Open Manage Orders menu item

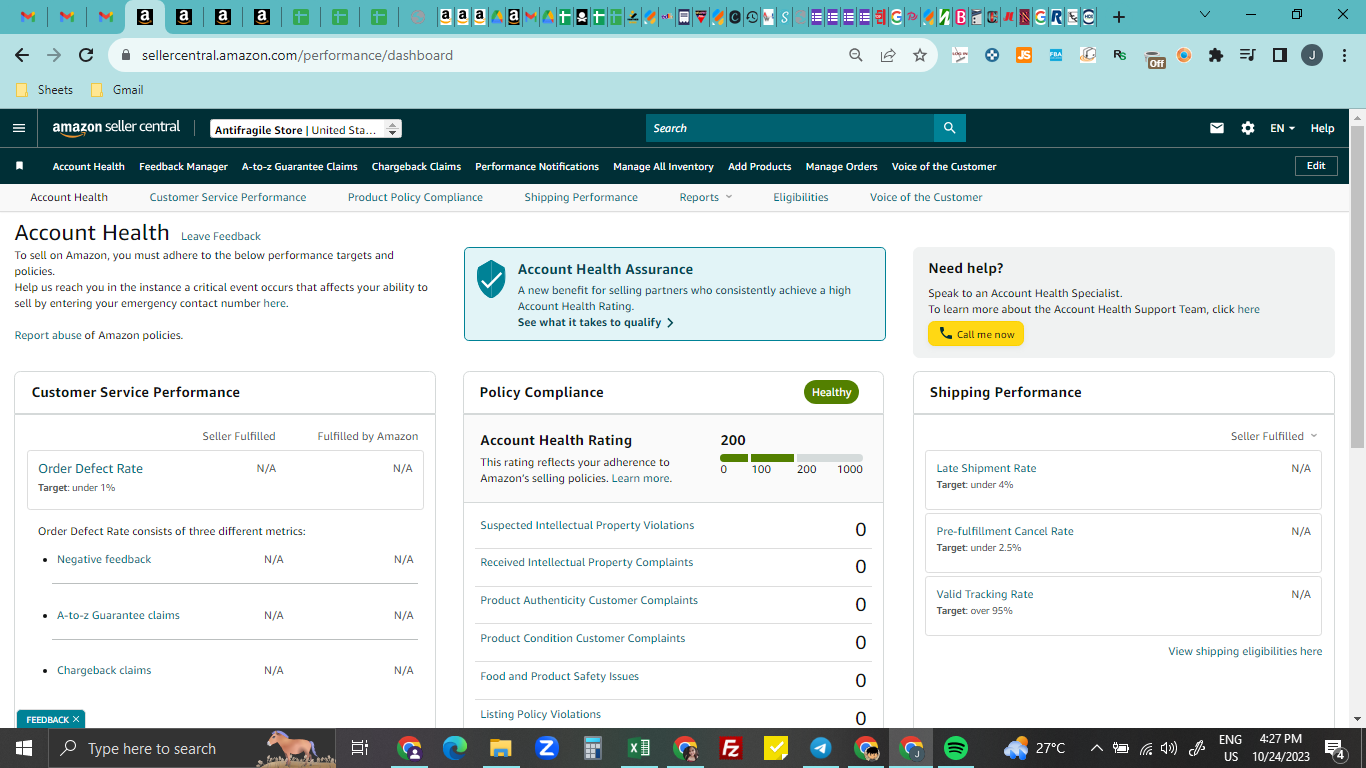coord(842,166)
